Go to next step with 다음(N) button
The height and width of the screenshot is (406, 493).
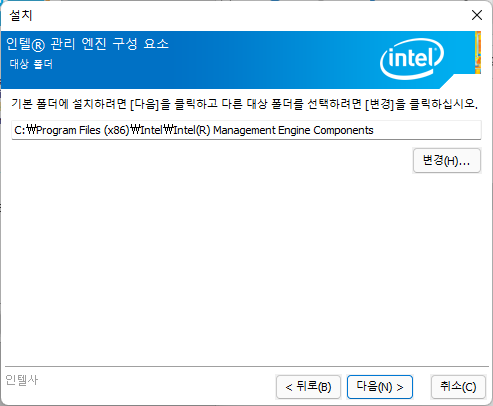[380, 387]
